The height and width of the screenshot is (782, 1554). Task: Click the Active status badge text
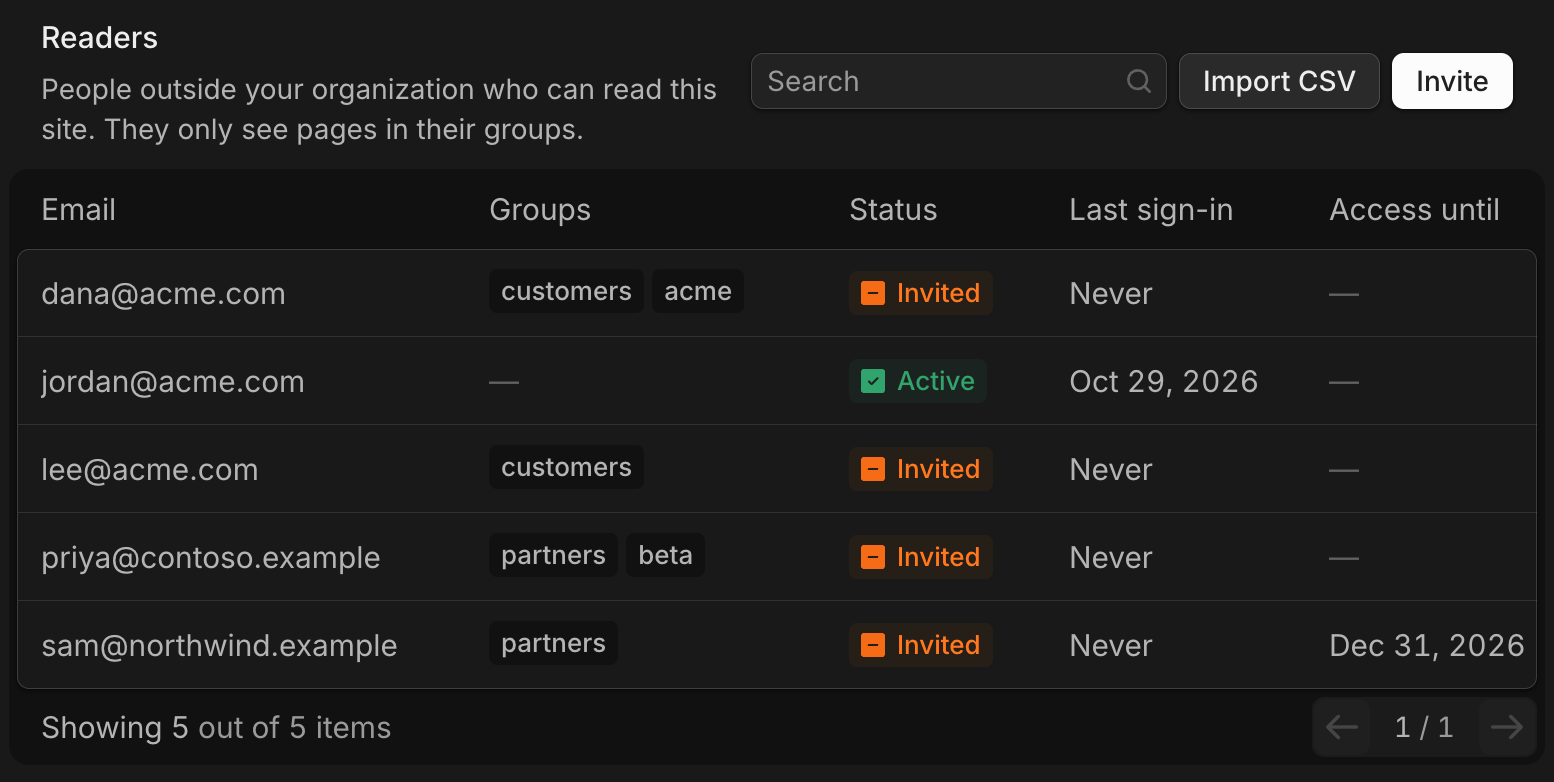pos(936,381)
